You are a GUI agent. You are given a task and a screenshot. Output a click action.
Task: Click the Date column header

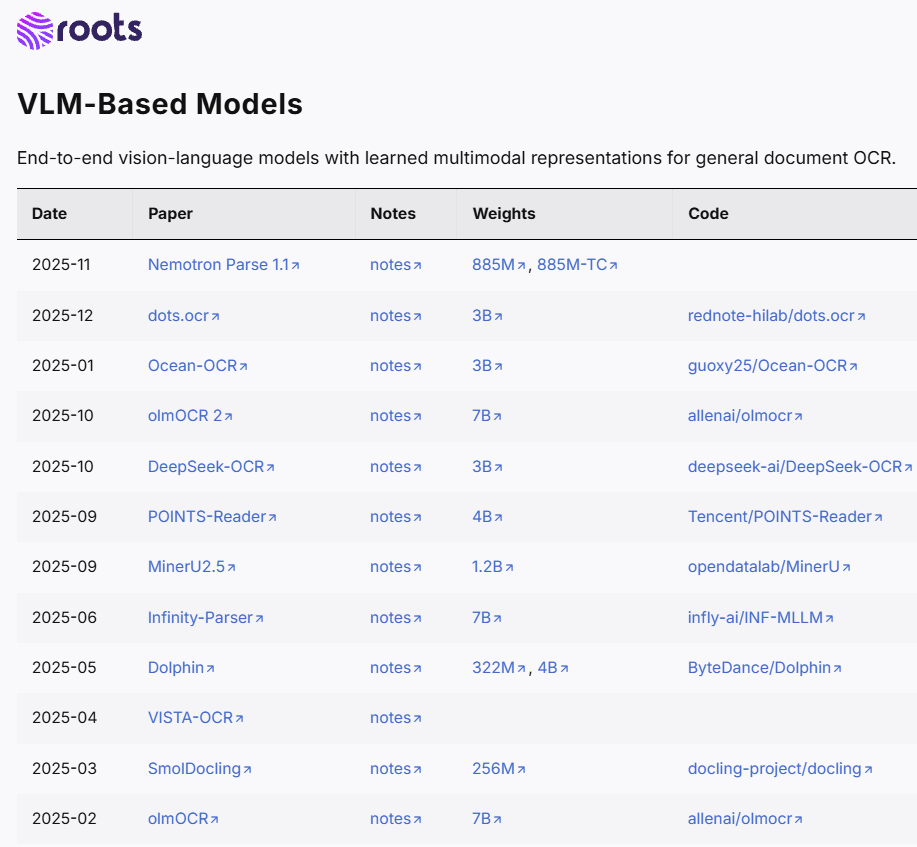[x=47, y=213]
